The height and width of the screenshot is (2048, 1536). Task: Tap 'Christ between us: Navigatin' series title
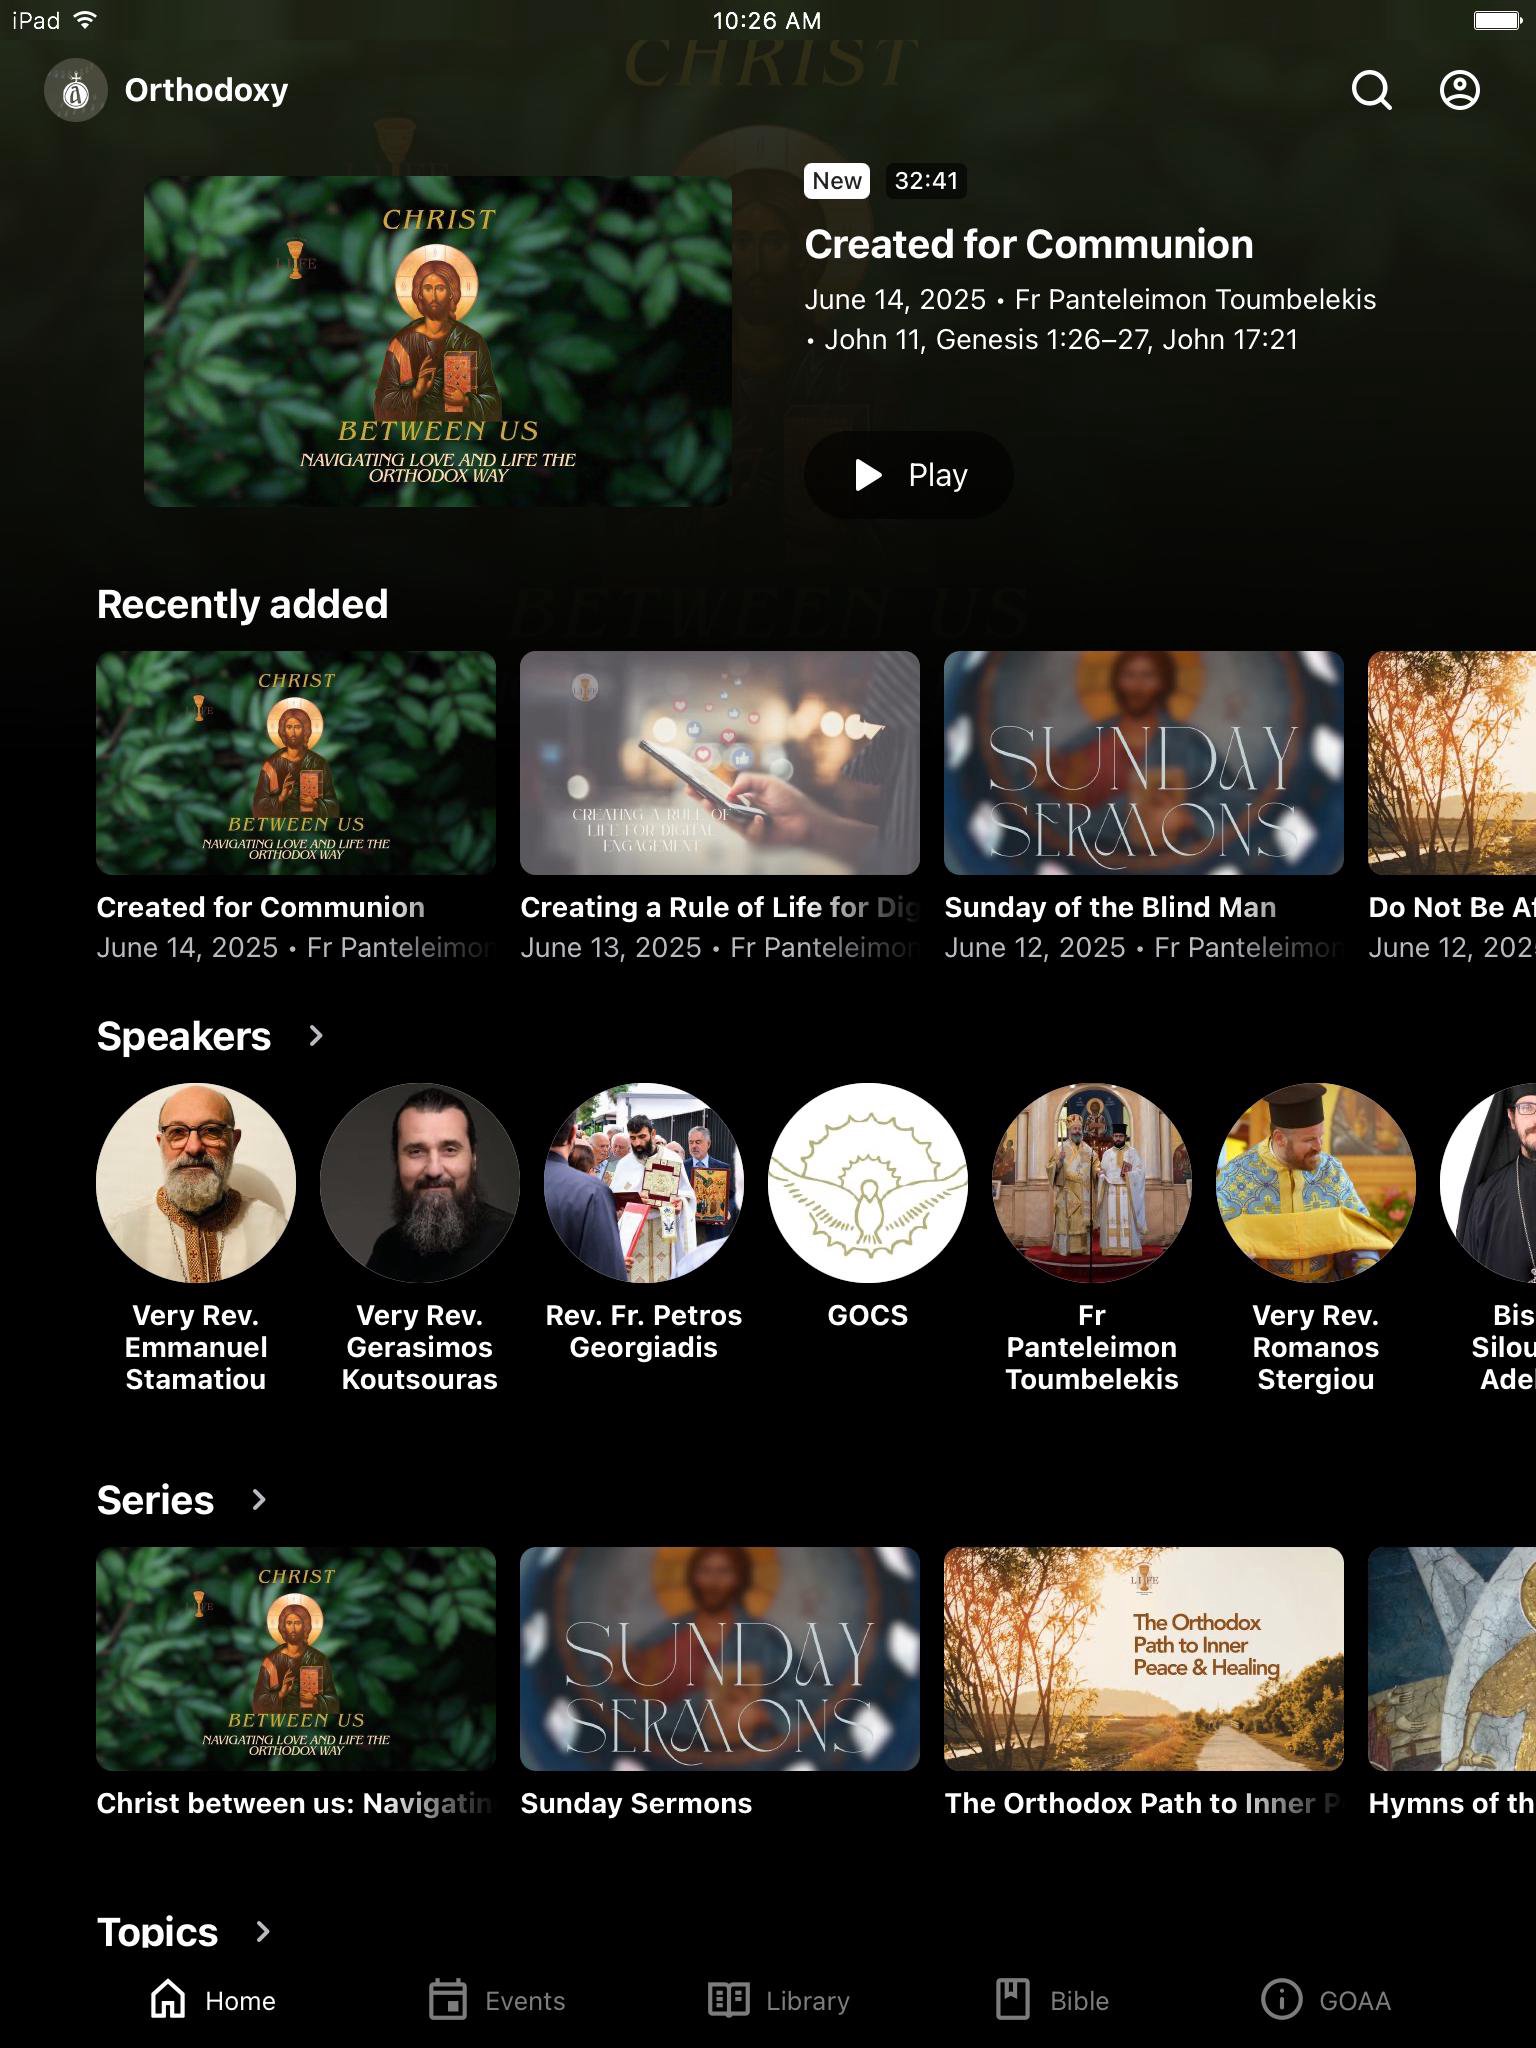pos(295,1803)
